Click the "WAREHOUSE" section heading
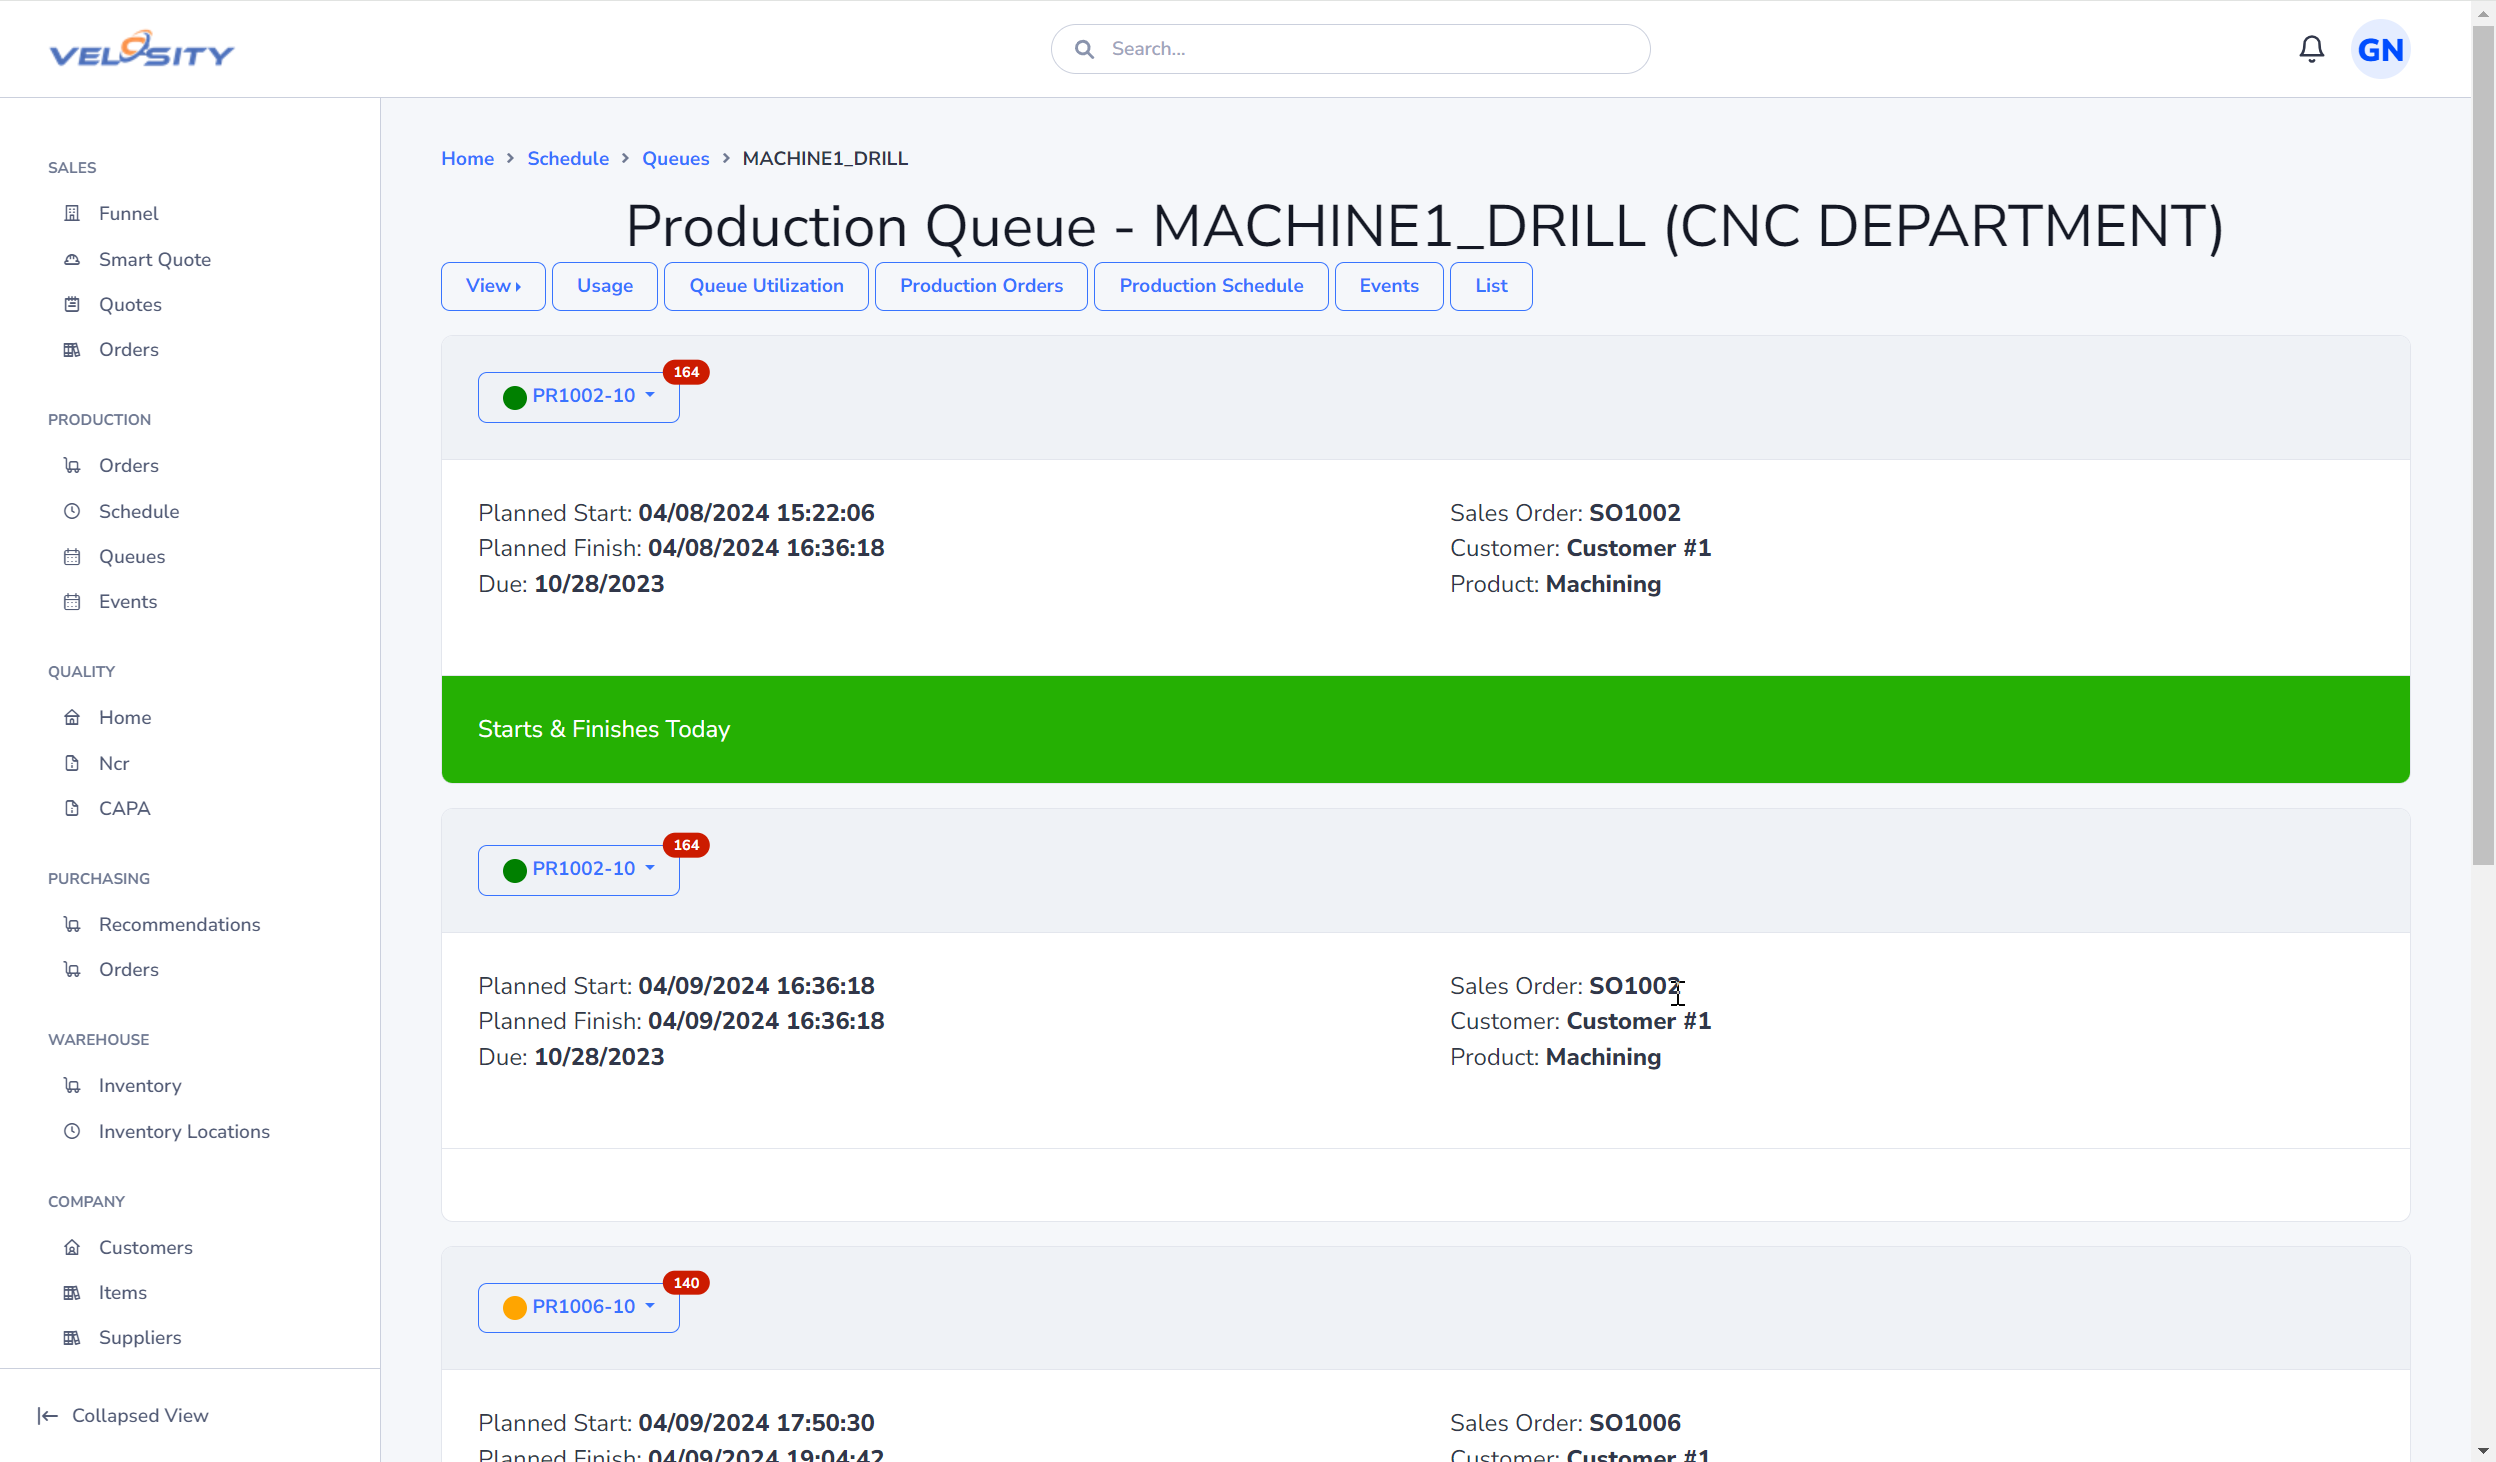Screen dimensions: 2496x1462 tap(99, 1039)
